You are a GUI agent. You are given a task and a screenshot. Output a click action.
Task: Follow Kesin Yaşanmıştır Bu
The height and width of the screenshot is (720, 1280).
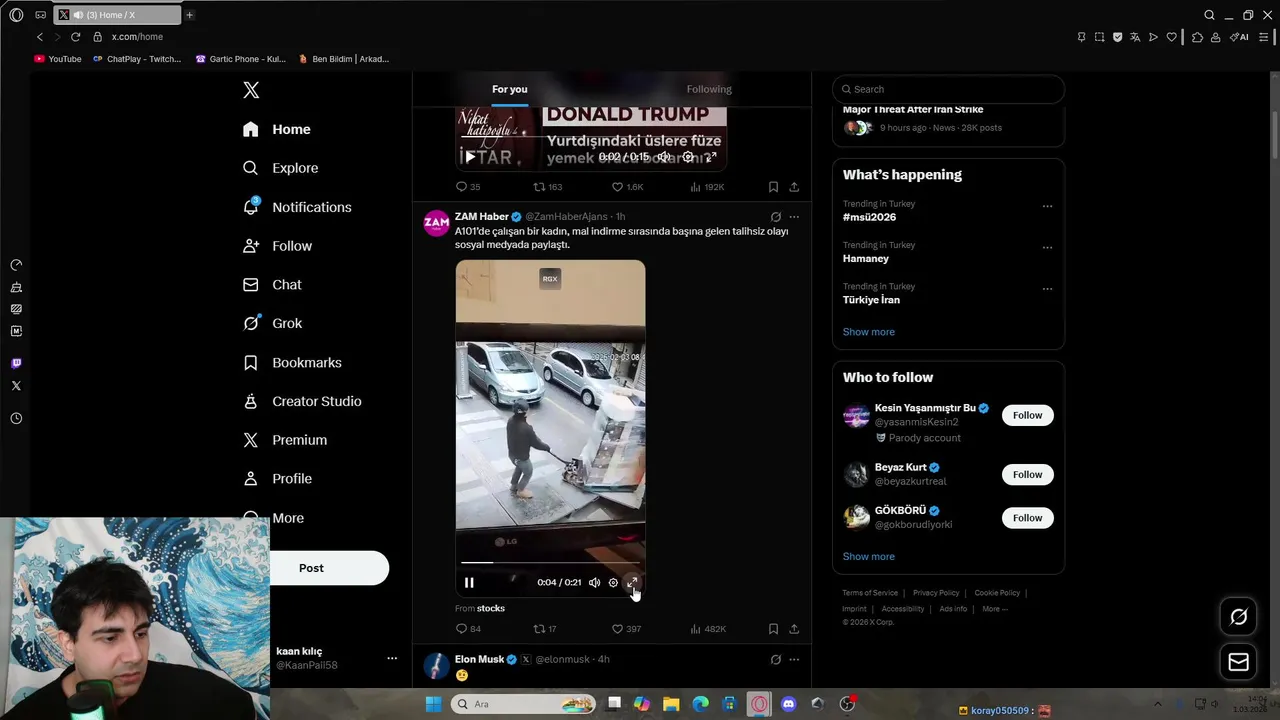(x=1027, y=415)
